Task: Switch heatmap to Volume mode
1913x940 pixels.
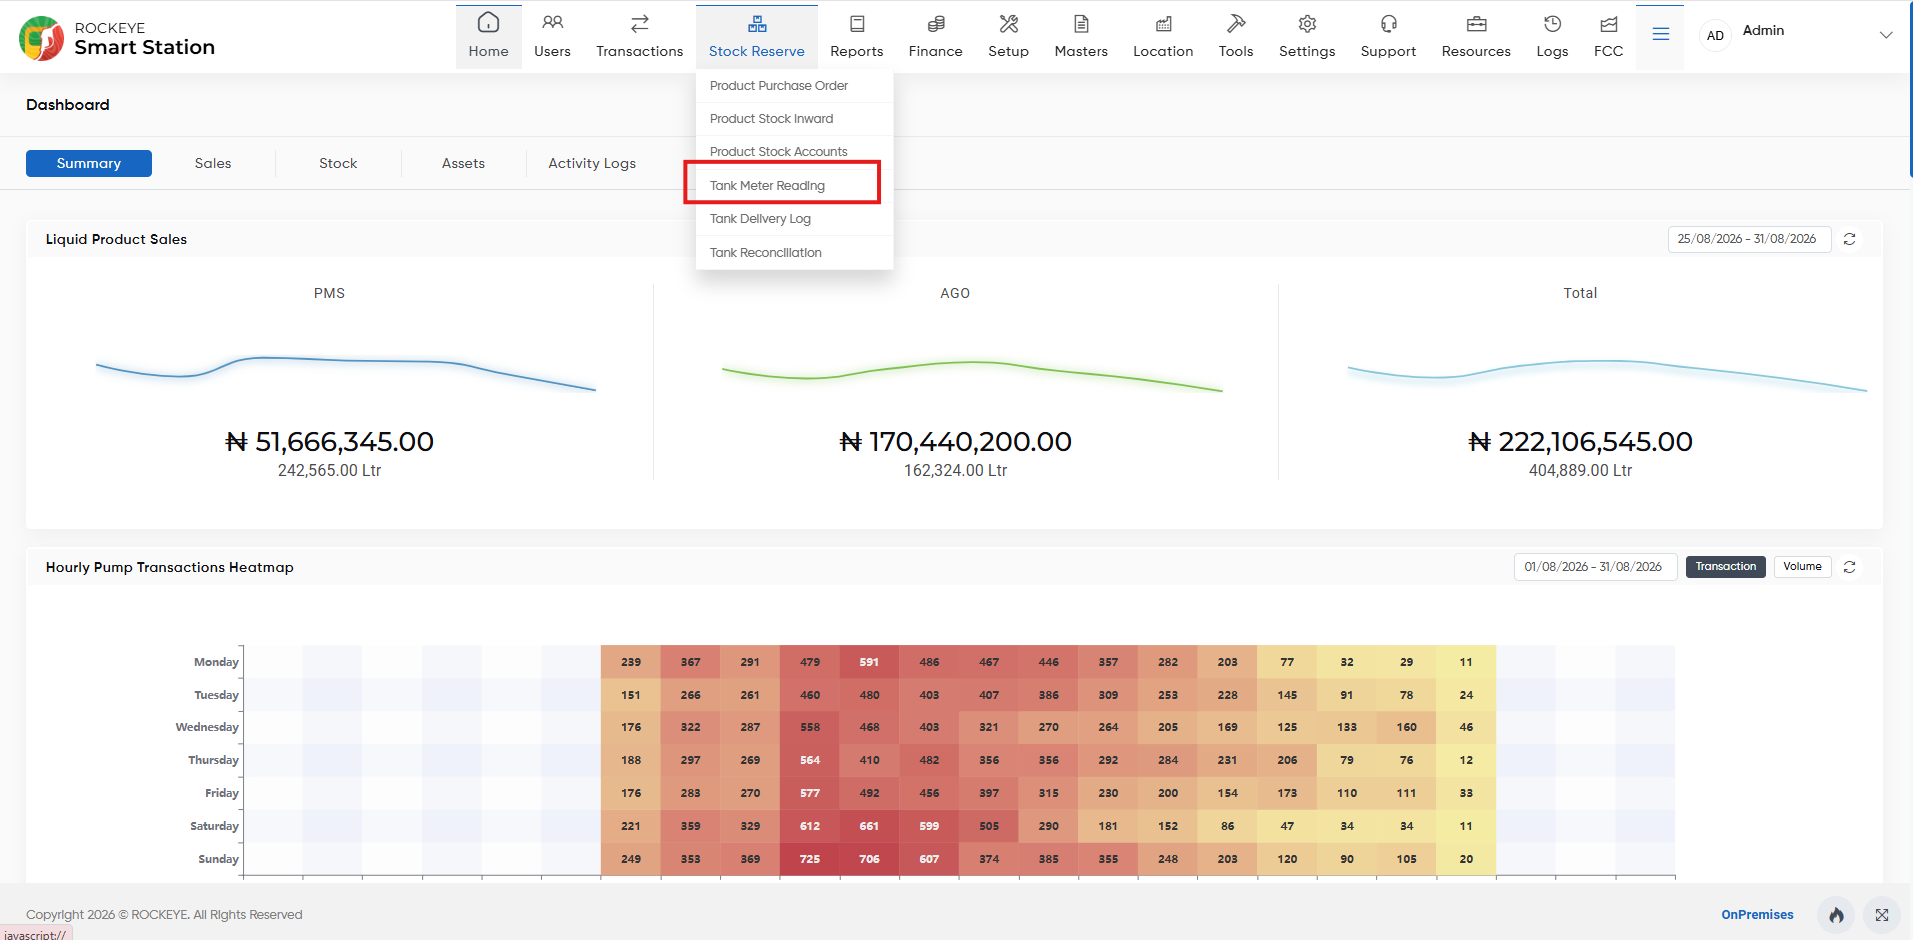Action: [x=1802, y=567]
